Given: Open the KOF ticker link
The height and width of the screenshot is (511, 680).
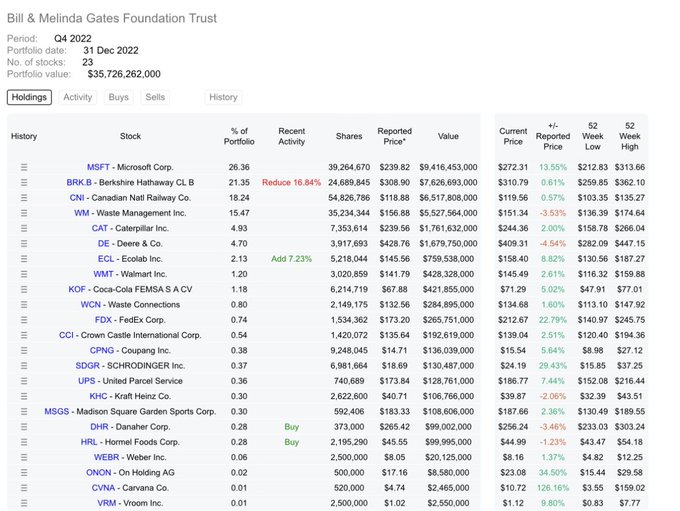Looking at the screenshot, I should (77, 289).
